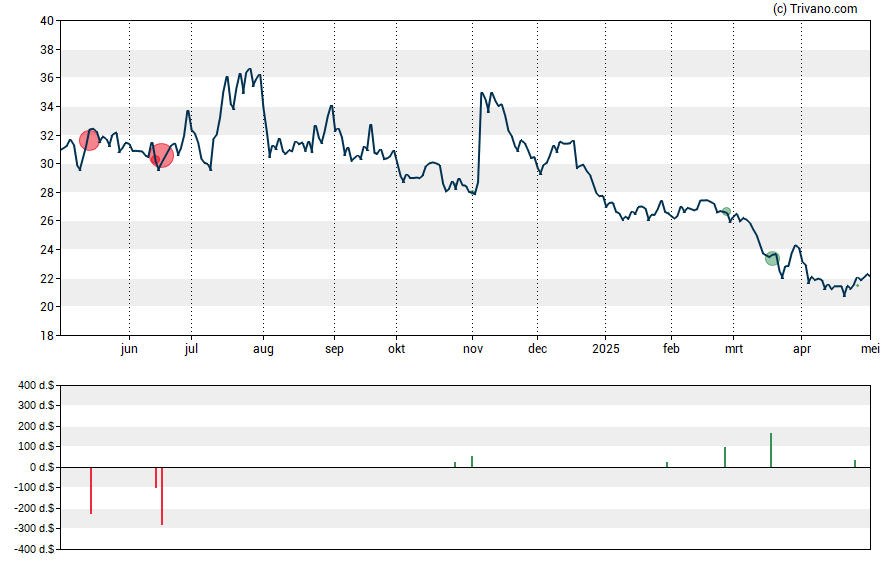
Task: Click the tall red bar near -280 d.$
Action: tap(162, 496)
